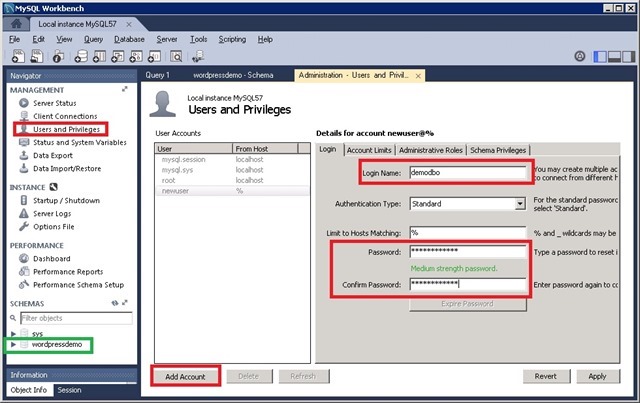Open the Session tab in Information panel
This screenshot has width=640, height=403.
click(69, 390)
